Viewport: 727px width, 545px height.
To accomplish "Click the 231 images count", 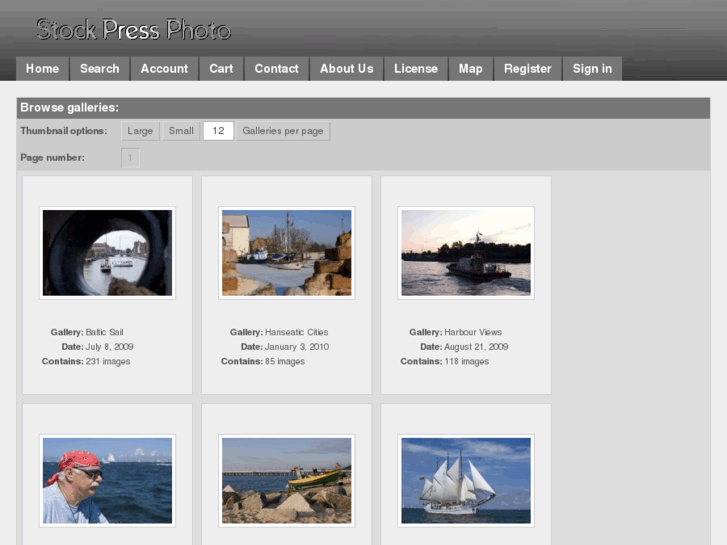I will pos(108,361).
